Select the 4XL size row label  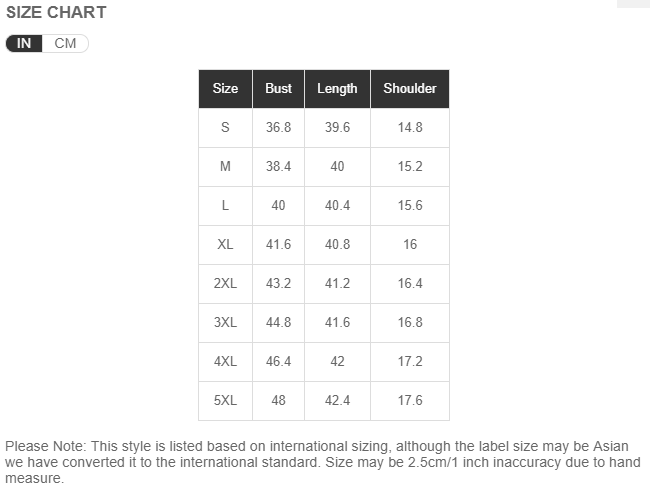point(225,361)
